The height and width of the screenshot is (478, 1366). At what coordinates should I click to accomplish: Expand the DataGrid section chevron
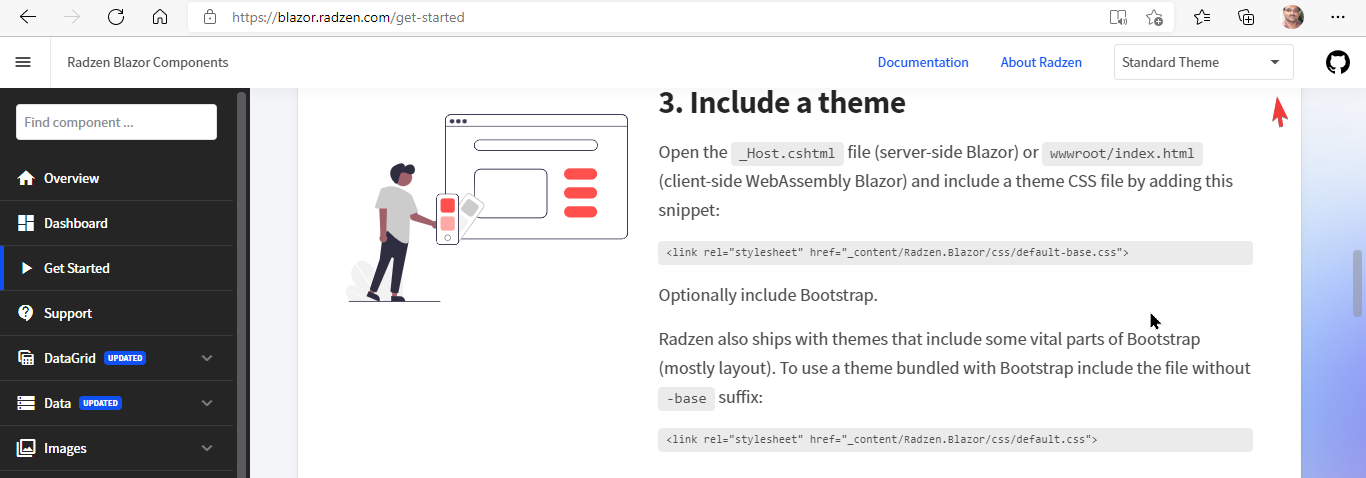point(207,358)
